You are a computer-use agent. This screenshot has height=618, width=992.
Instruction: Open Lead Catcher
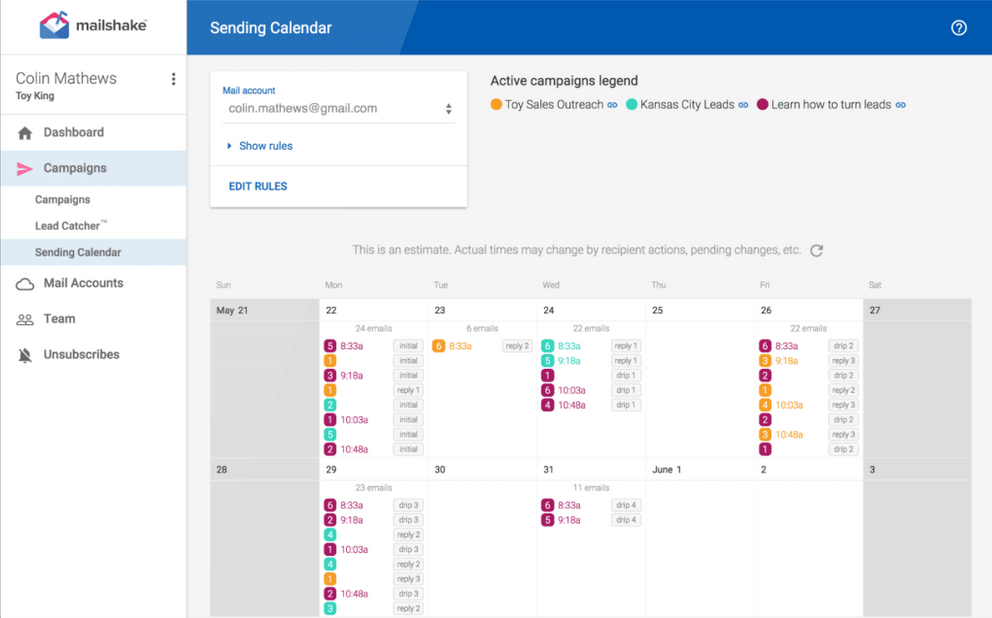pos(71,226)
